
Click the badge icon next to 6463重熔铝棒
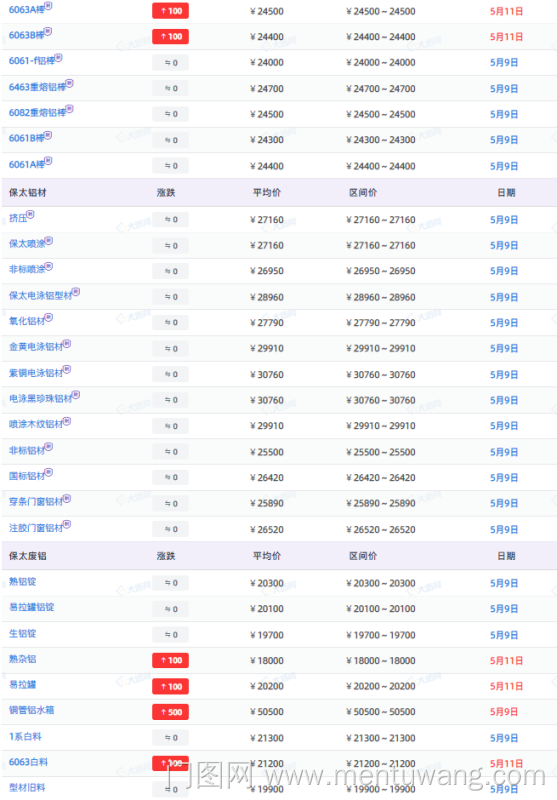(69, 83)
